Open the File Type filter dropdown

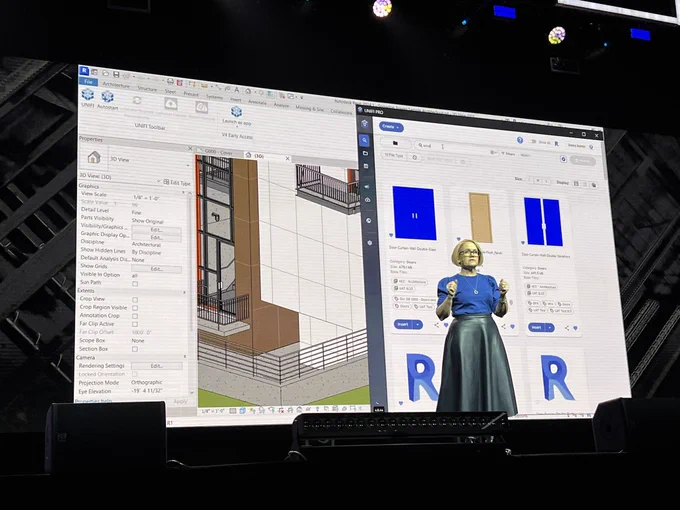(x=394, y=155)
